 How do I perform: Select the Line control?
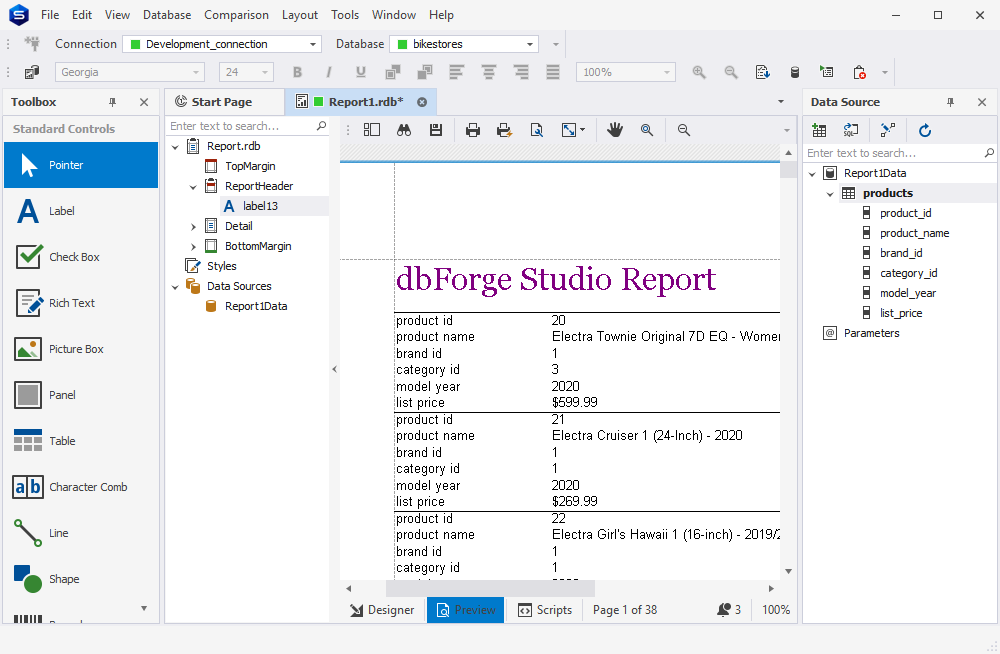81,533
